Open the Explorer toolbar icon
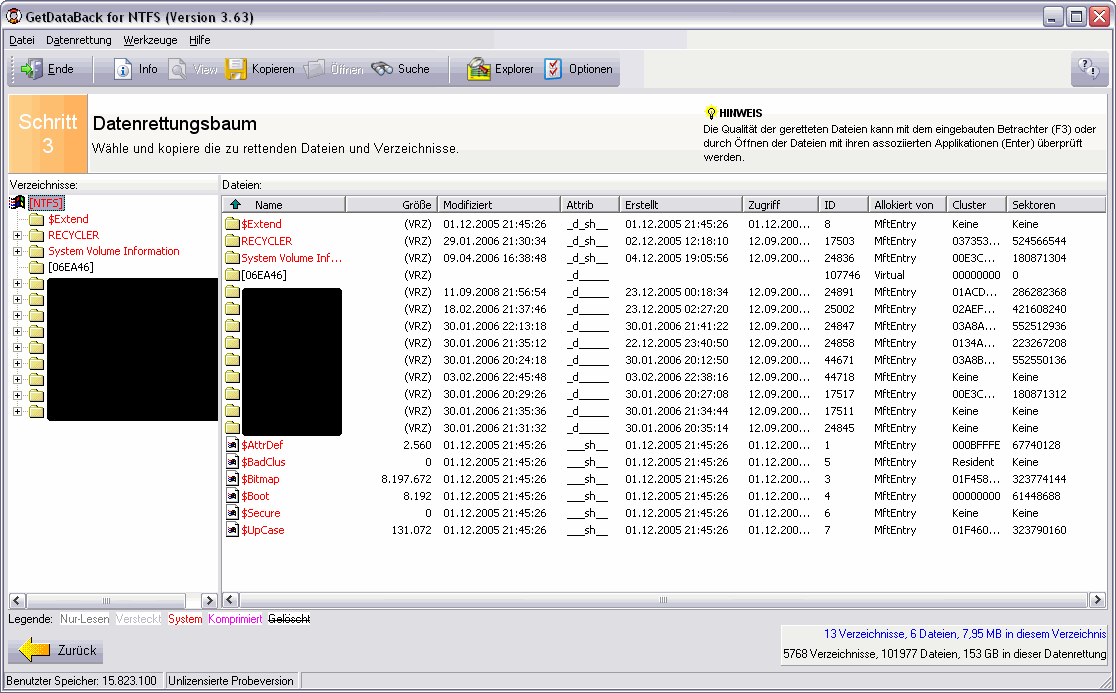 coord(479,69)
